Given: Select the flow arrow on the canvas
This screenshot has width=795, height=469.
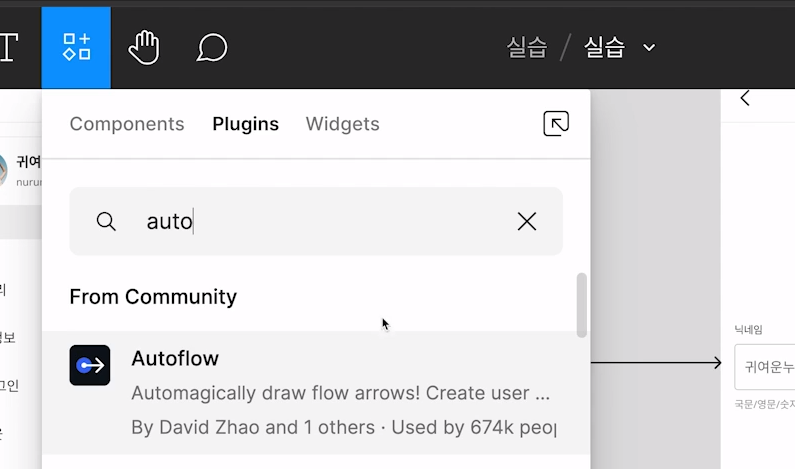Looking at the screenshot, I should click(655, 362).
